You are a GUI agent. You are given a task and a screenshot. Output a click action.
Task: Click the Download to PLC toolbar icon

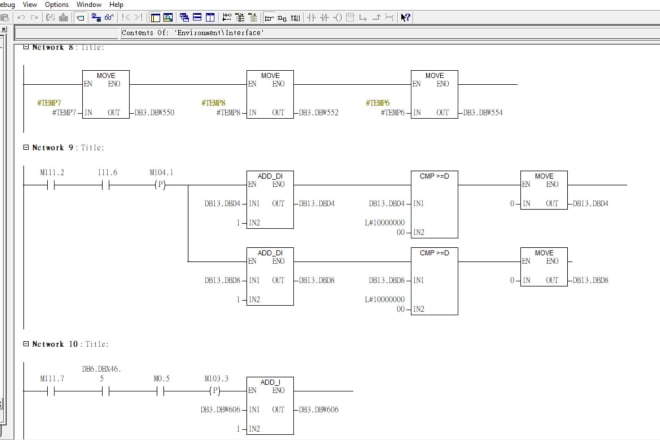coord(64,17)
